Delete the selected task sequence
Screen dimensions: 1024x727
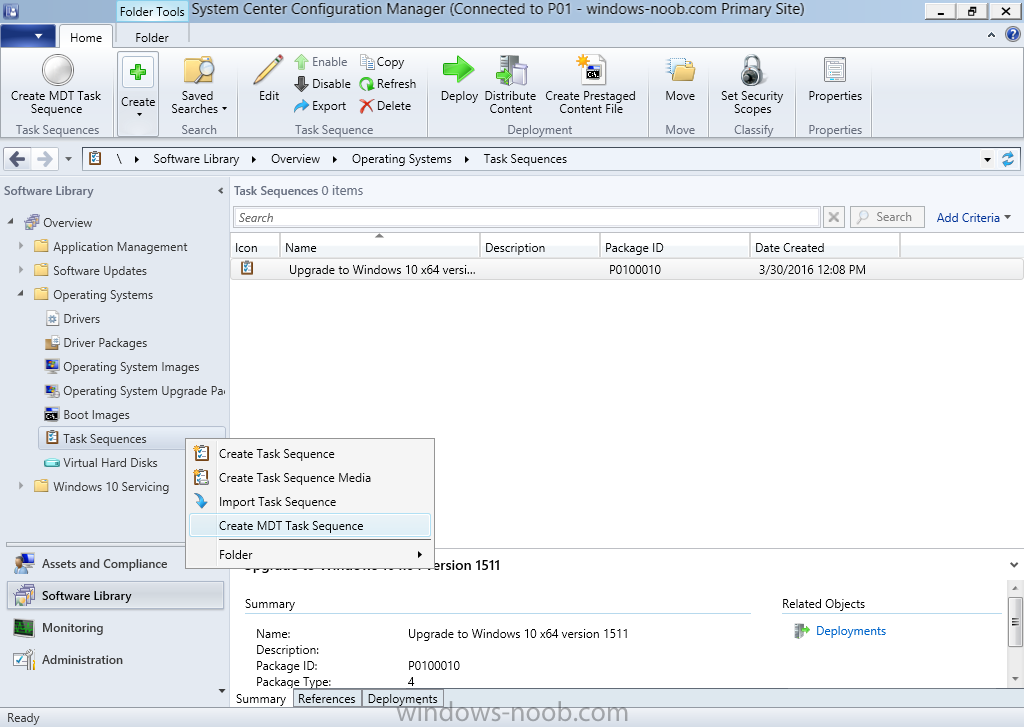(x=385, y=106)
